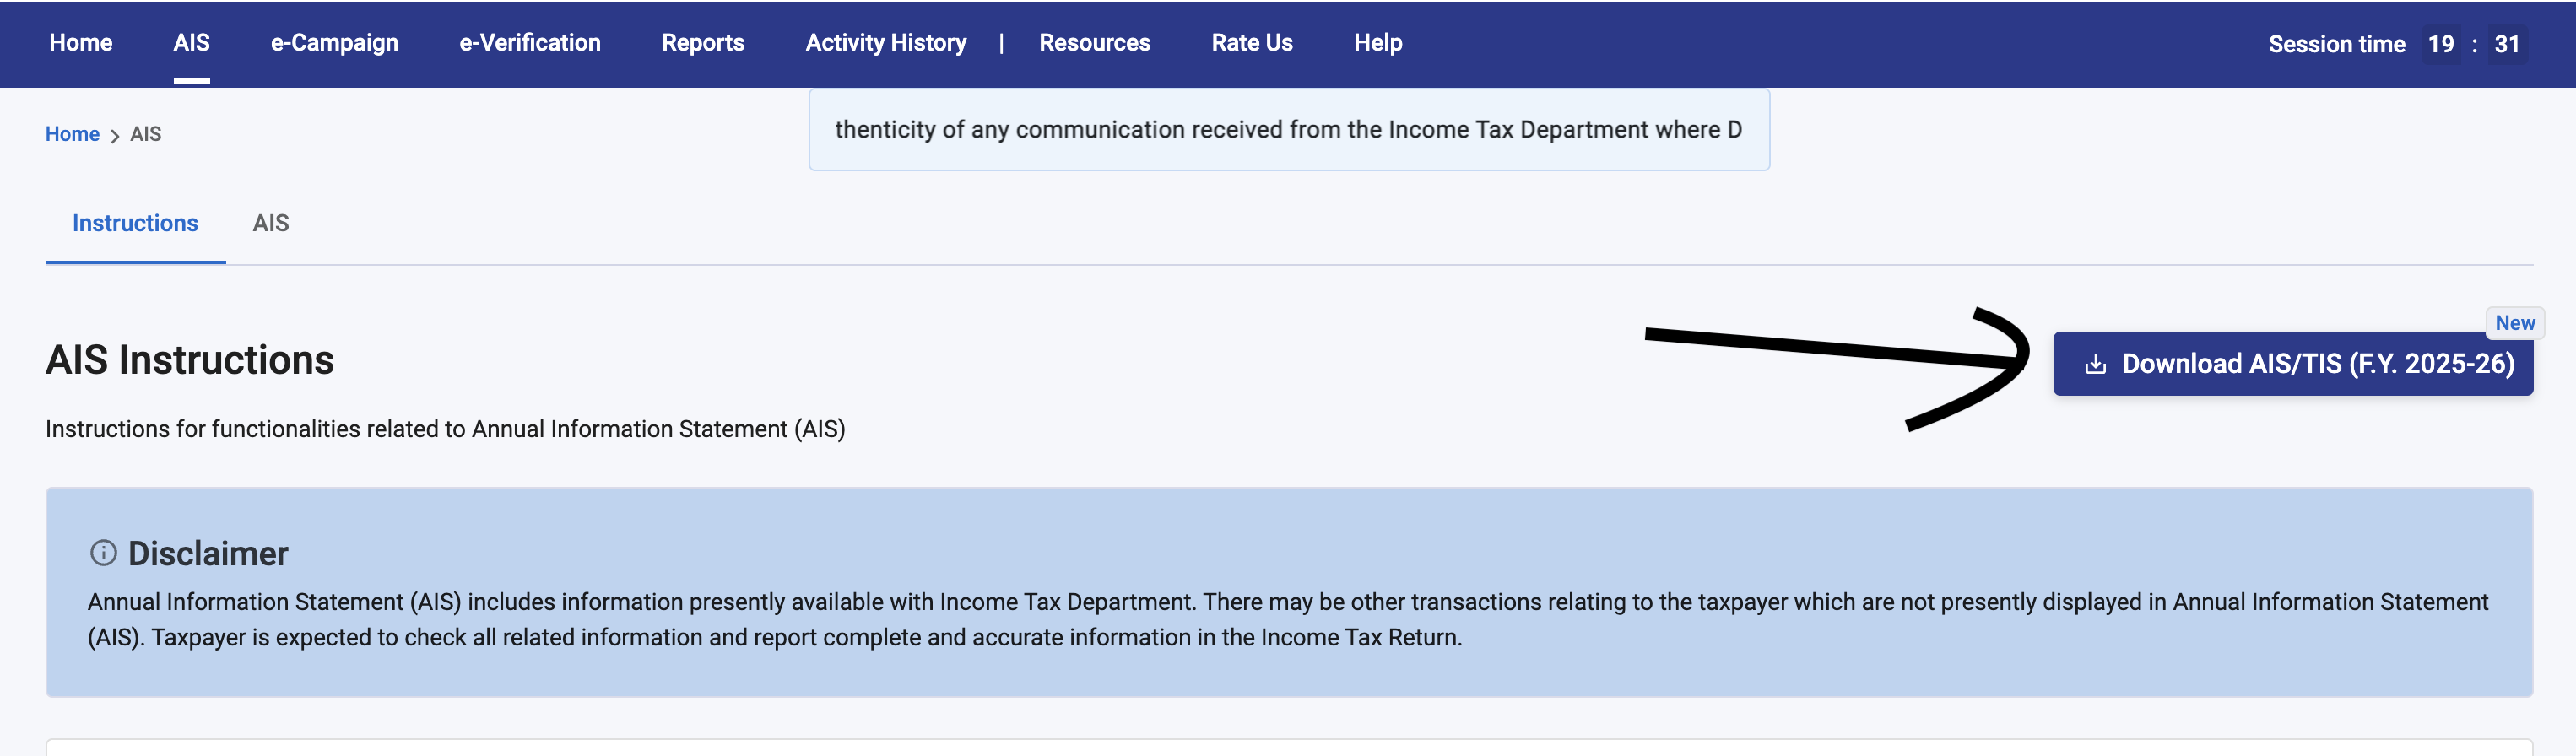Go to e-Campaign in the top menu

point(335,43)
